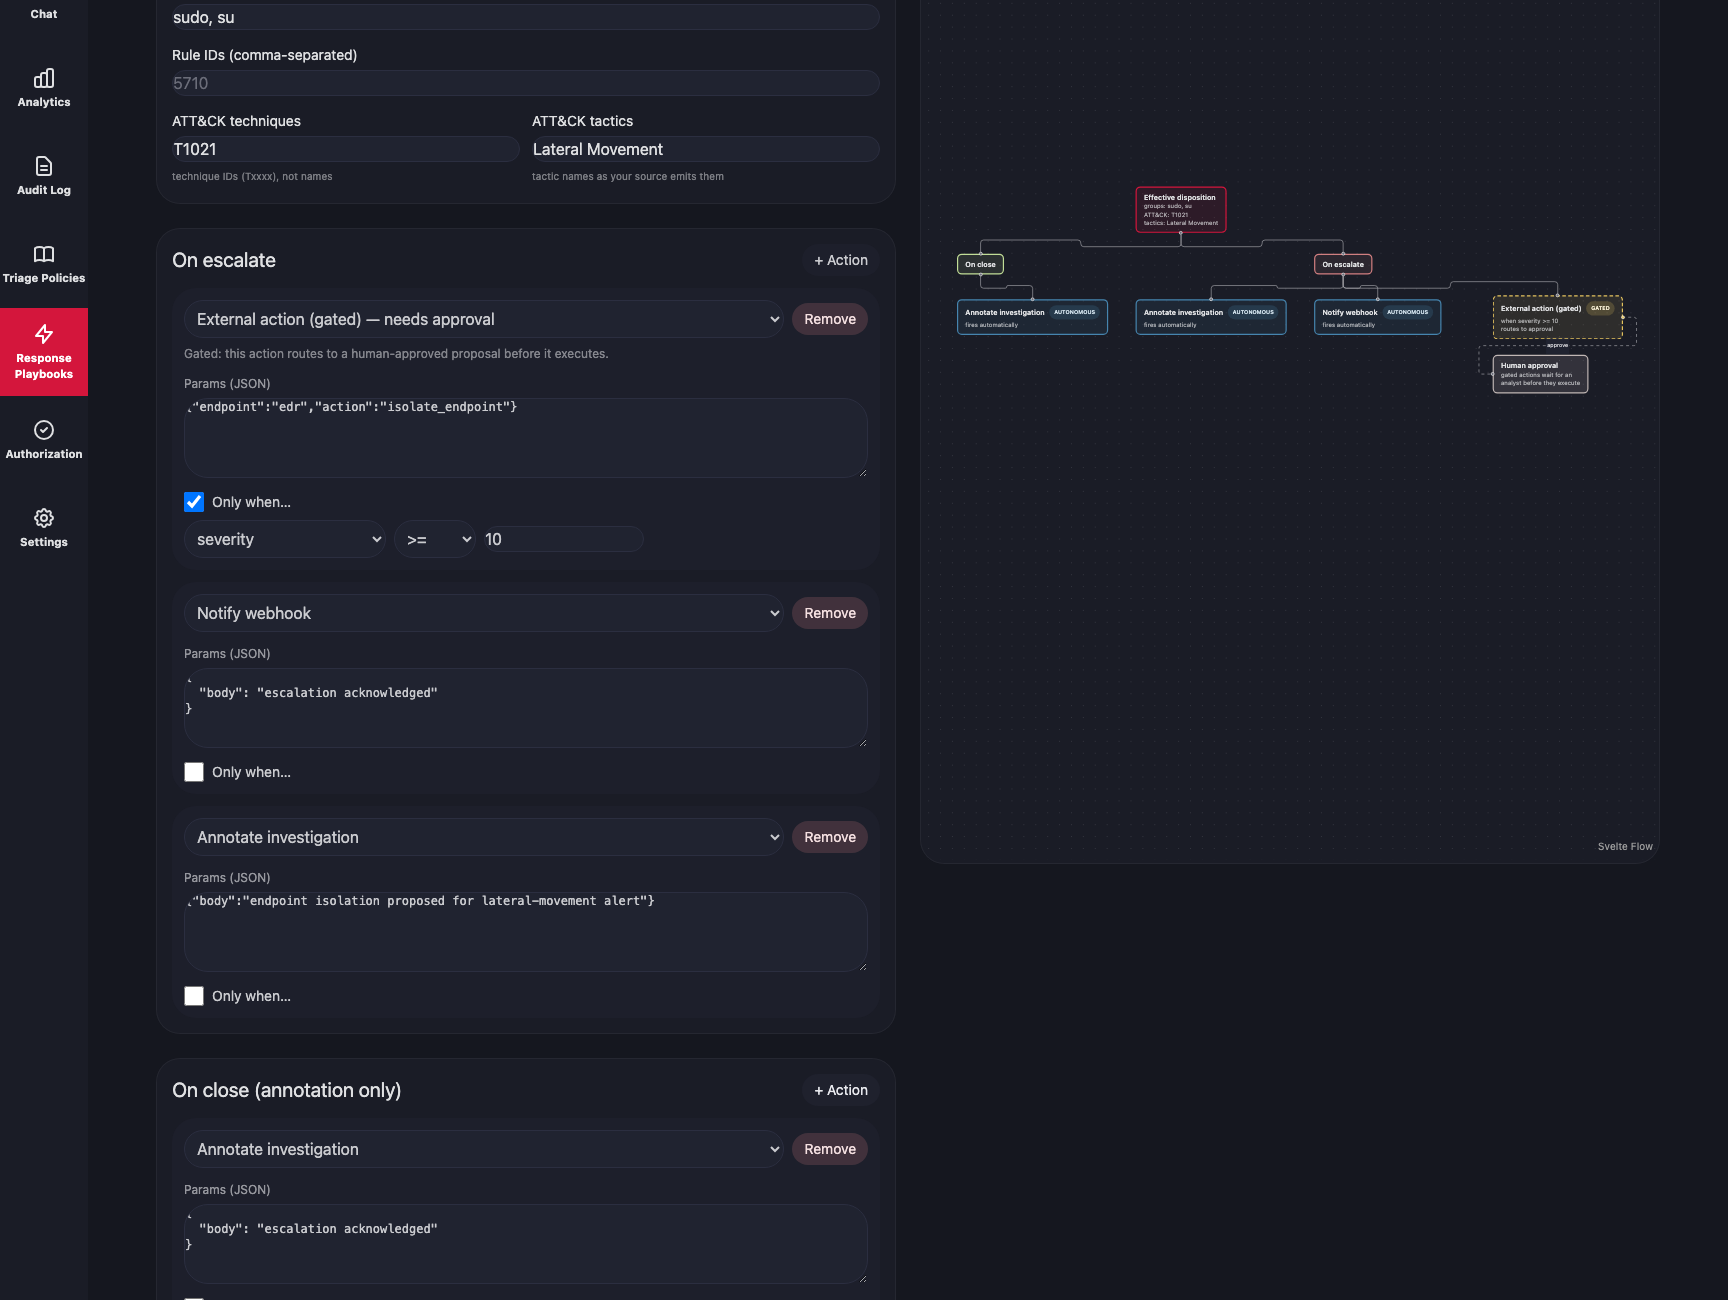Edit endpoint isolation proposed annotation JSON
Viewport: 1728px width, 1300px height.
point(526,932)
